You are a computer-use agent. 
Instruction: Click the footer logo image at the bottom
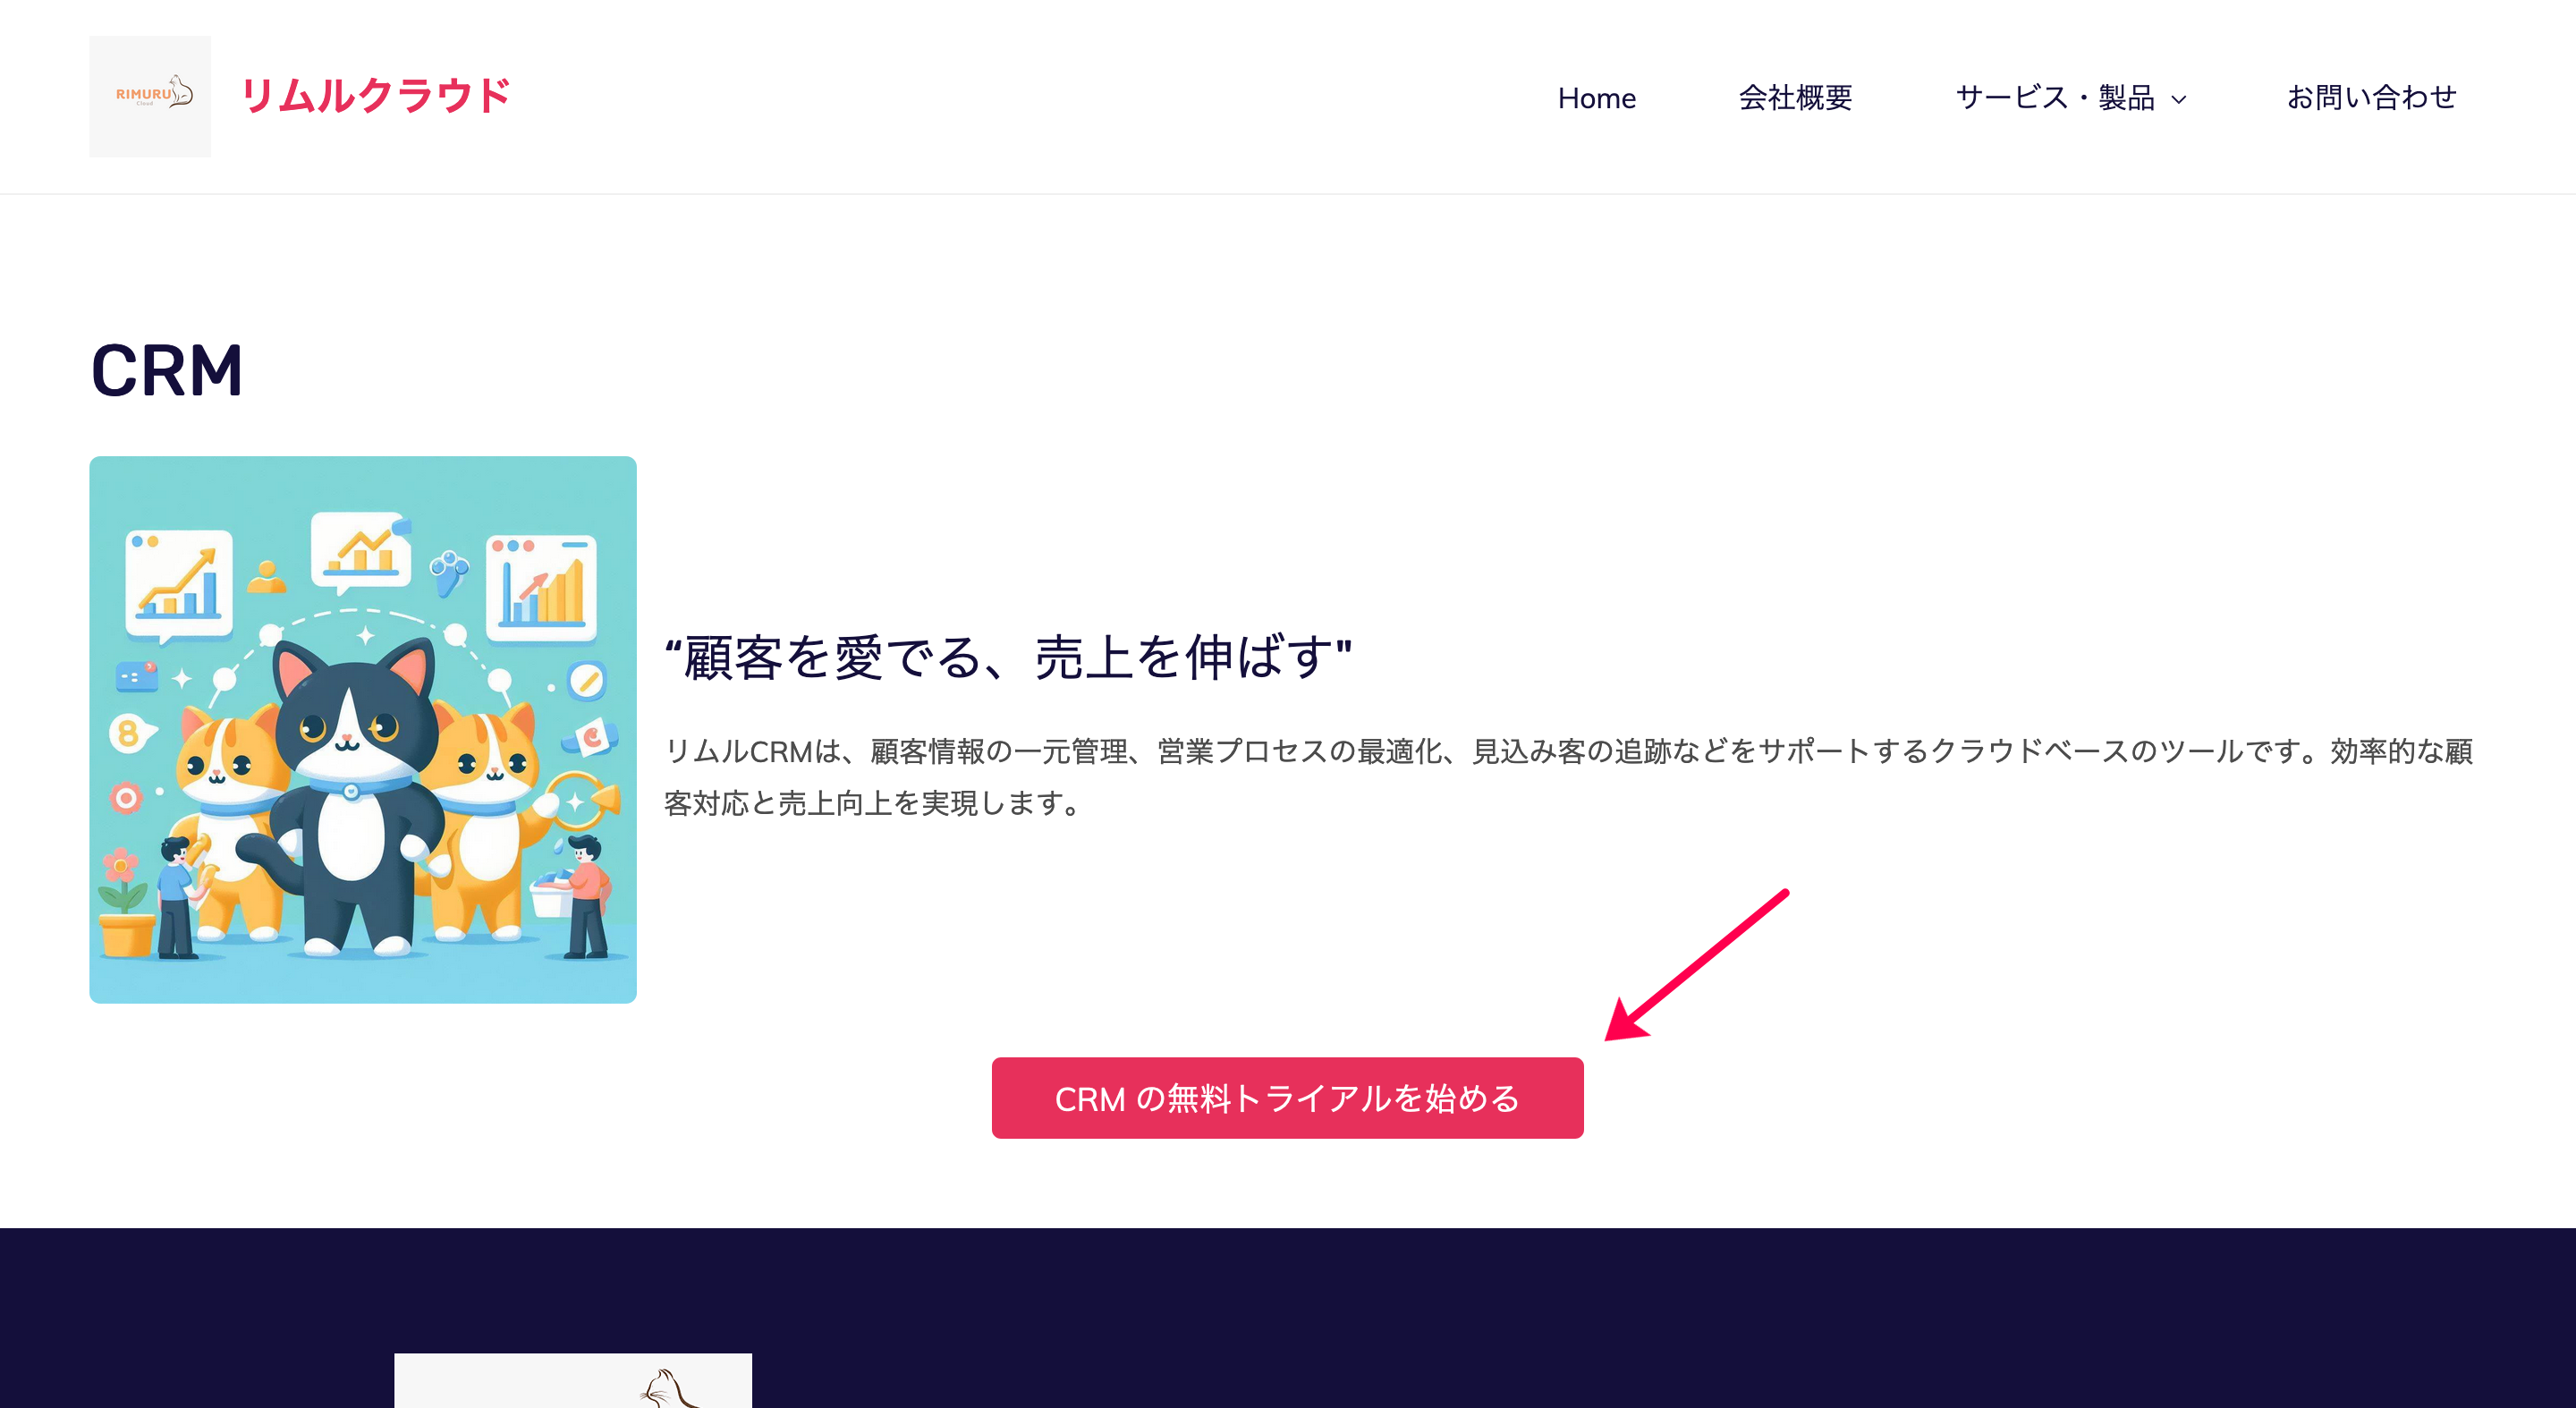(573, 1380)
